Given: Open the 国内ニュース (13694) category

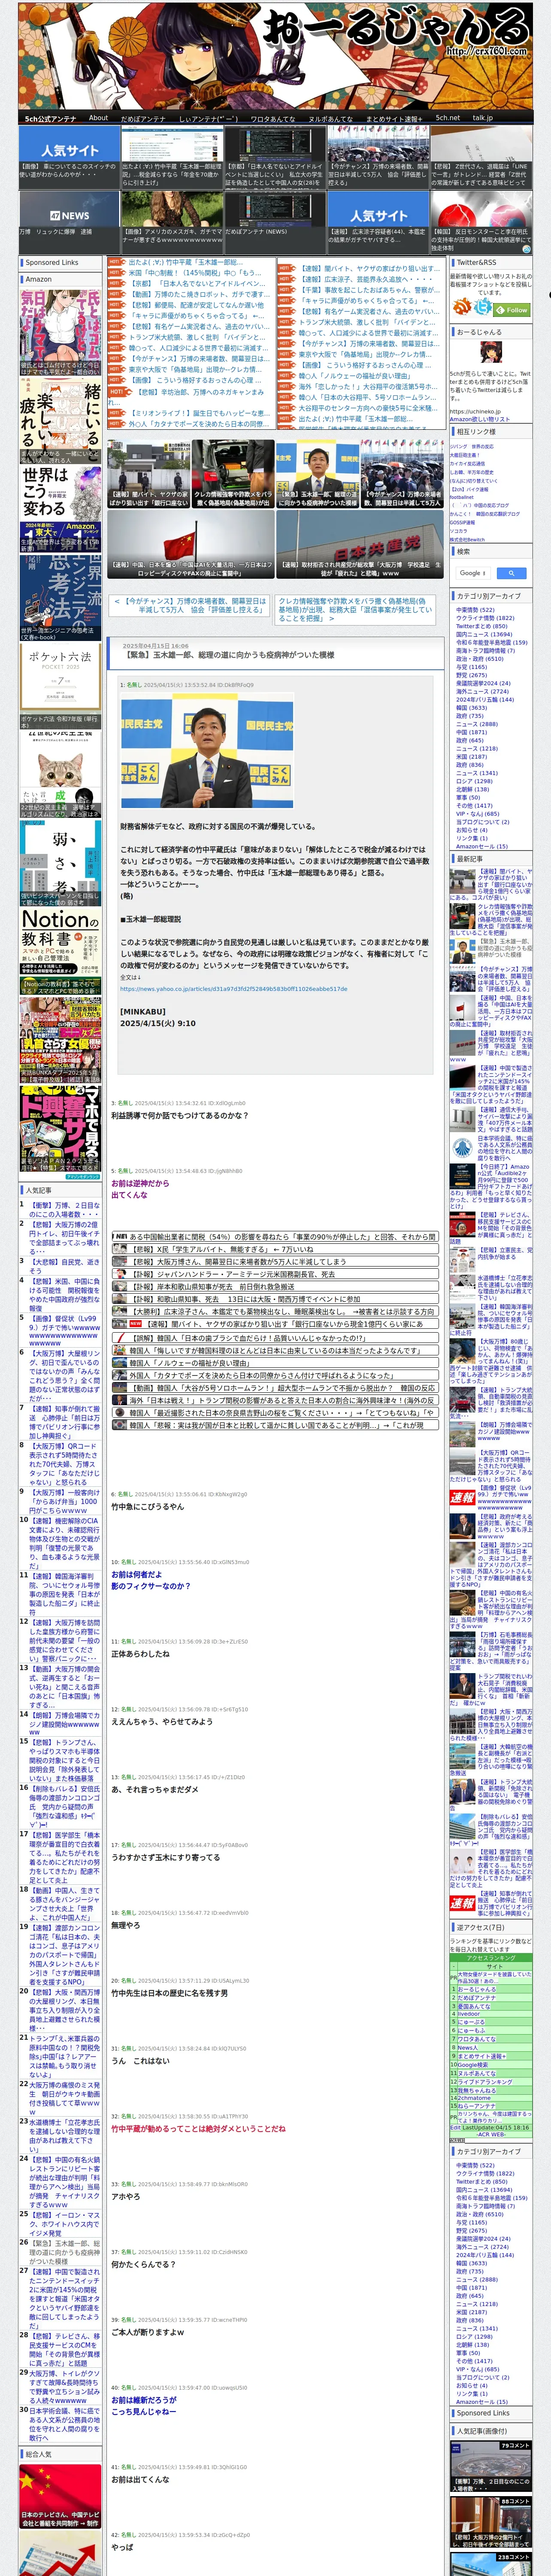Looking at the screenshot, I should 484,634.
